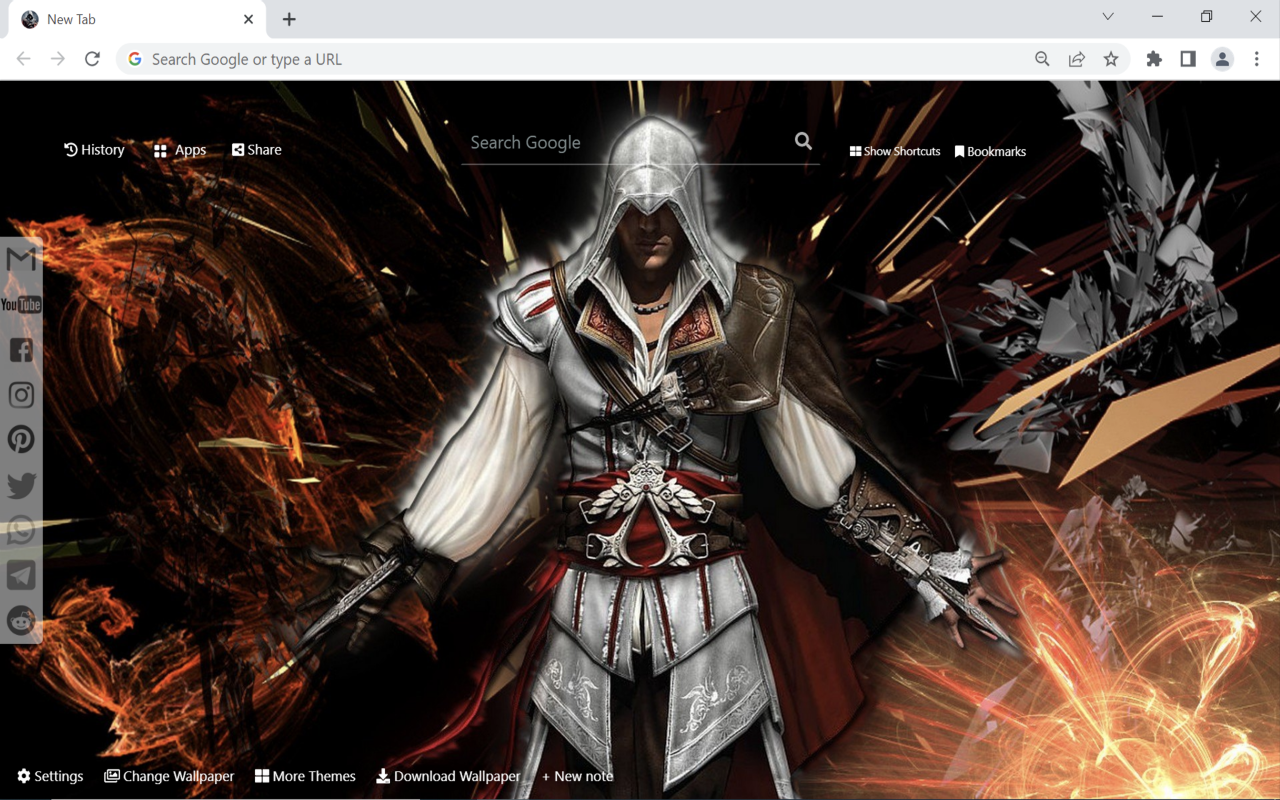The width and height of the screenshot is (1280, 800).
Task: Open Facebook from the sidebar
Action: (21, 350)
